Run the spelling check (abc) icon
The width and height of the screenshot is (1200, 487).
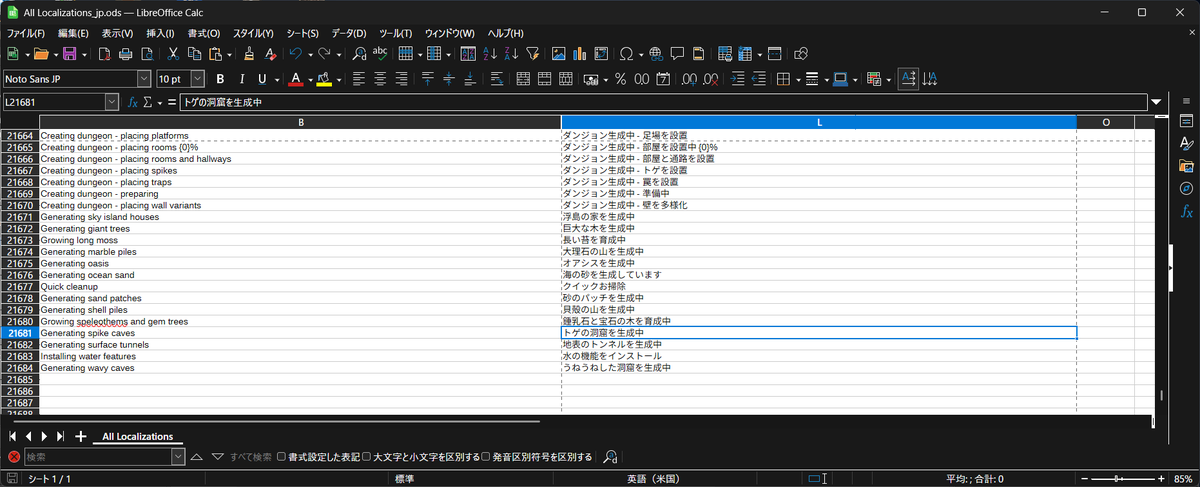pos(380,53)
